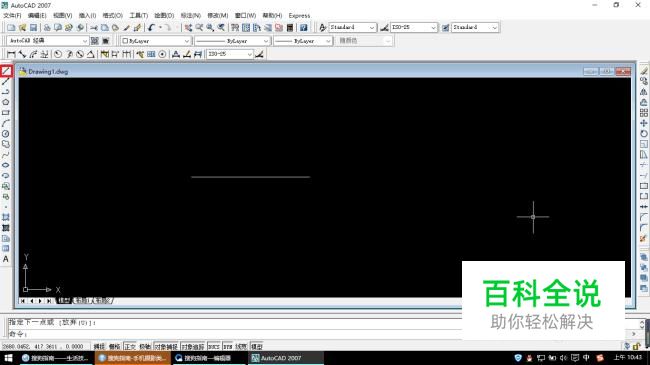Click AutoCAD 2007 taskbar button
The height and width of the screenshot is (365, 650).
(x=286, y=358)
